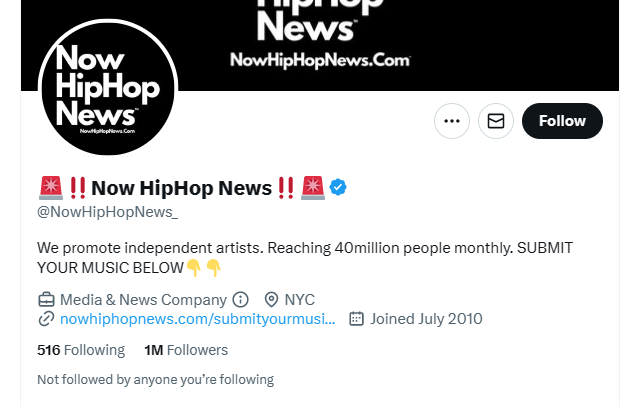640x407 pixels.
Task: Click the location pin icon next to NYC
Action: [271, 300]
